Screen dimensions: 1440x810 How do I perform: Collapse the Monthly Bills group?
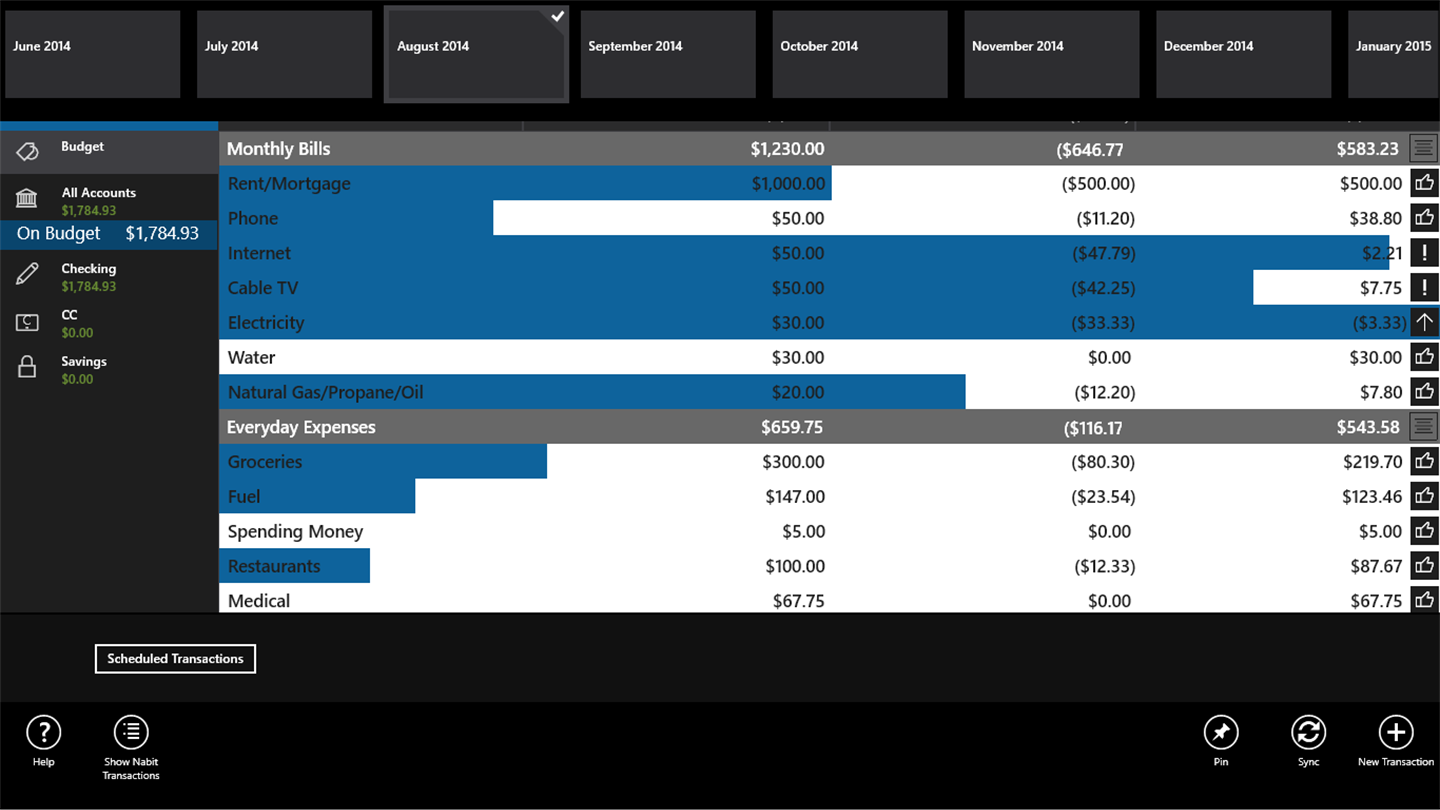1424,149
